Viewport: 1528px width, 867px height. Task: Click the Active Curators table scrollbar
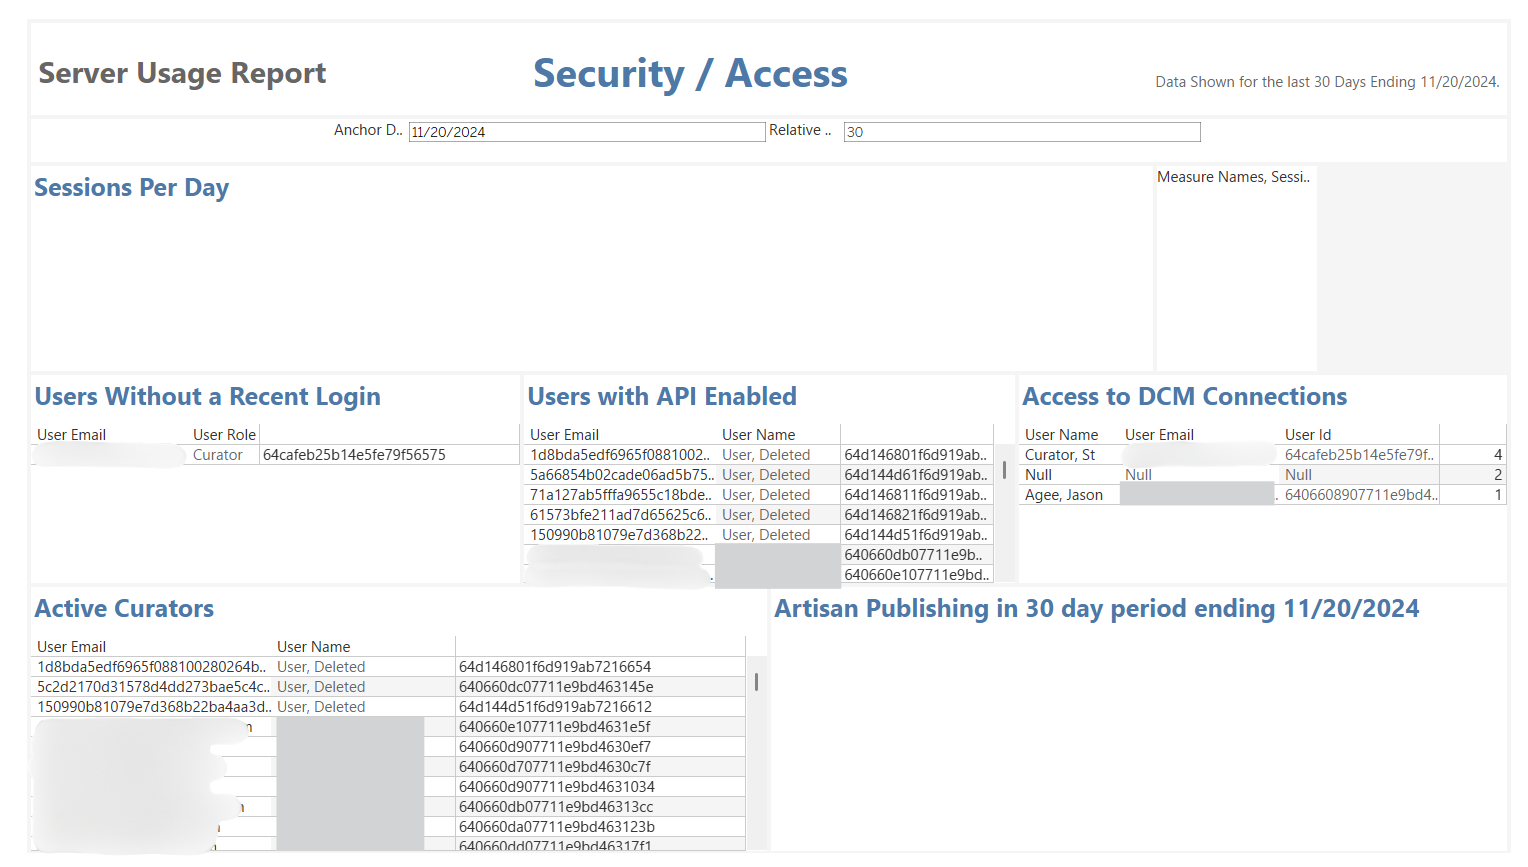coord(757,680)
